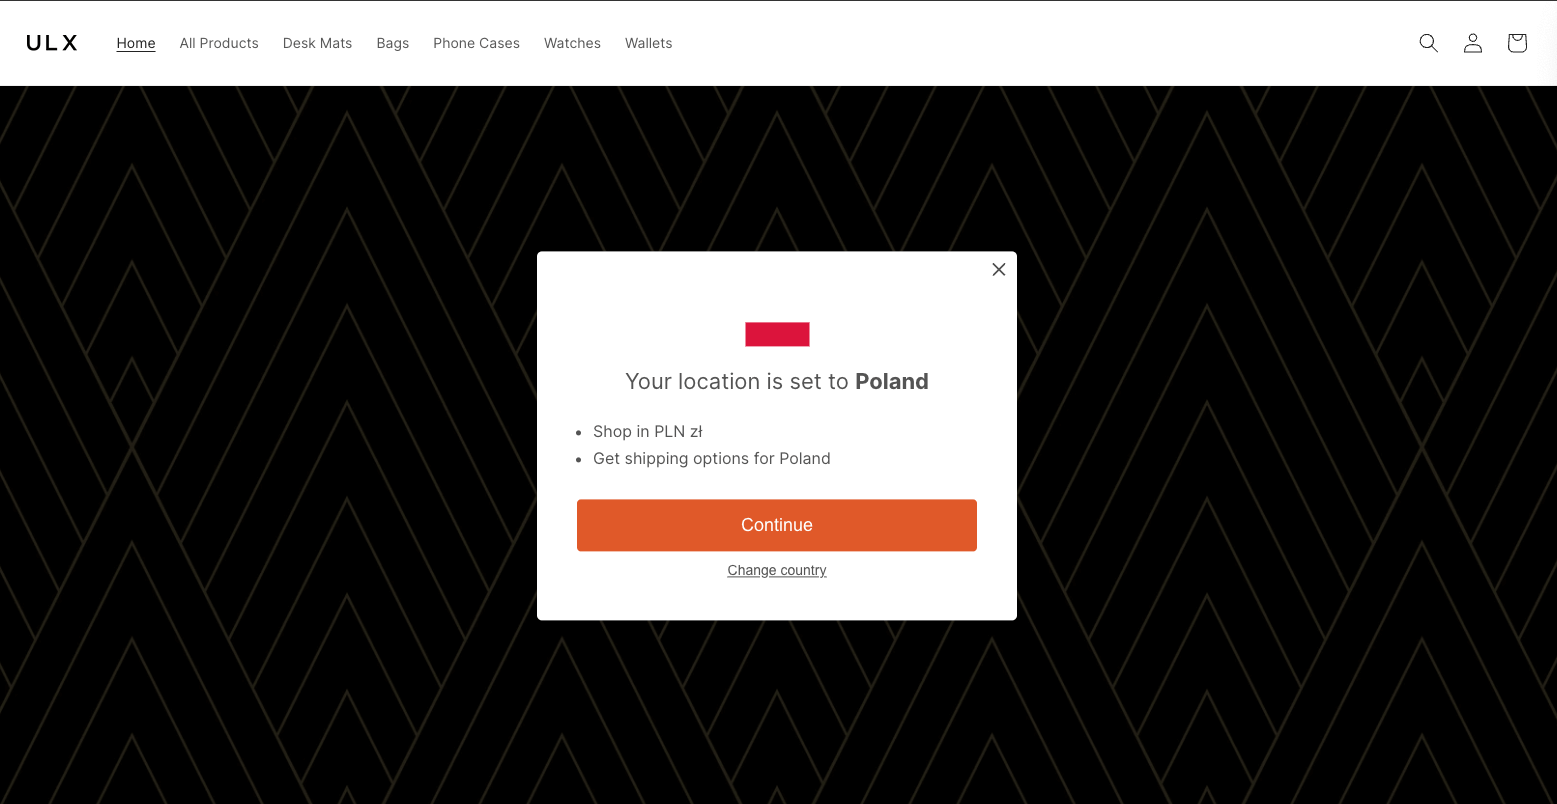Click the Shop in PLN zł bullet
Viewport: 1557px width, 804px height.
(x=648, y=431)
